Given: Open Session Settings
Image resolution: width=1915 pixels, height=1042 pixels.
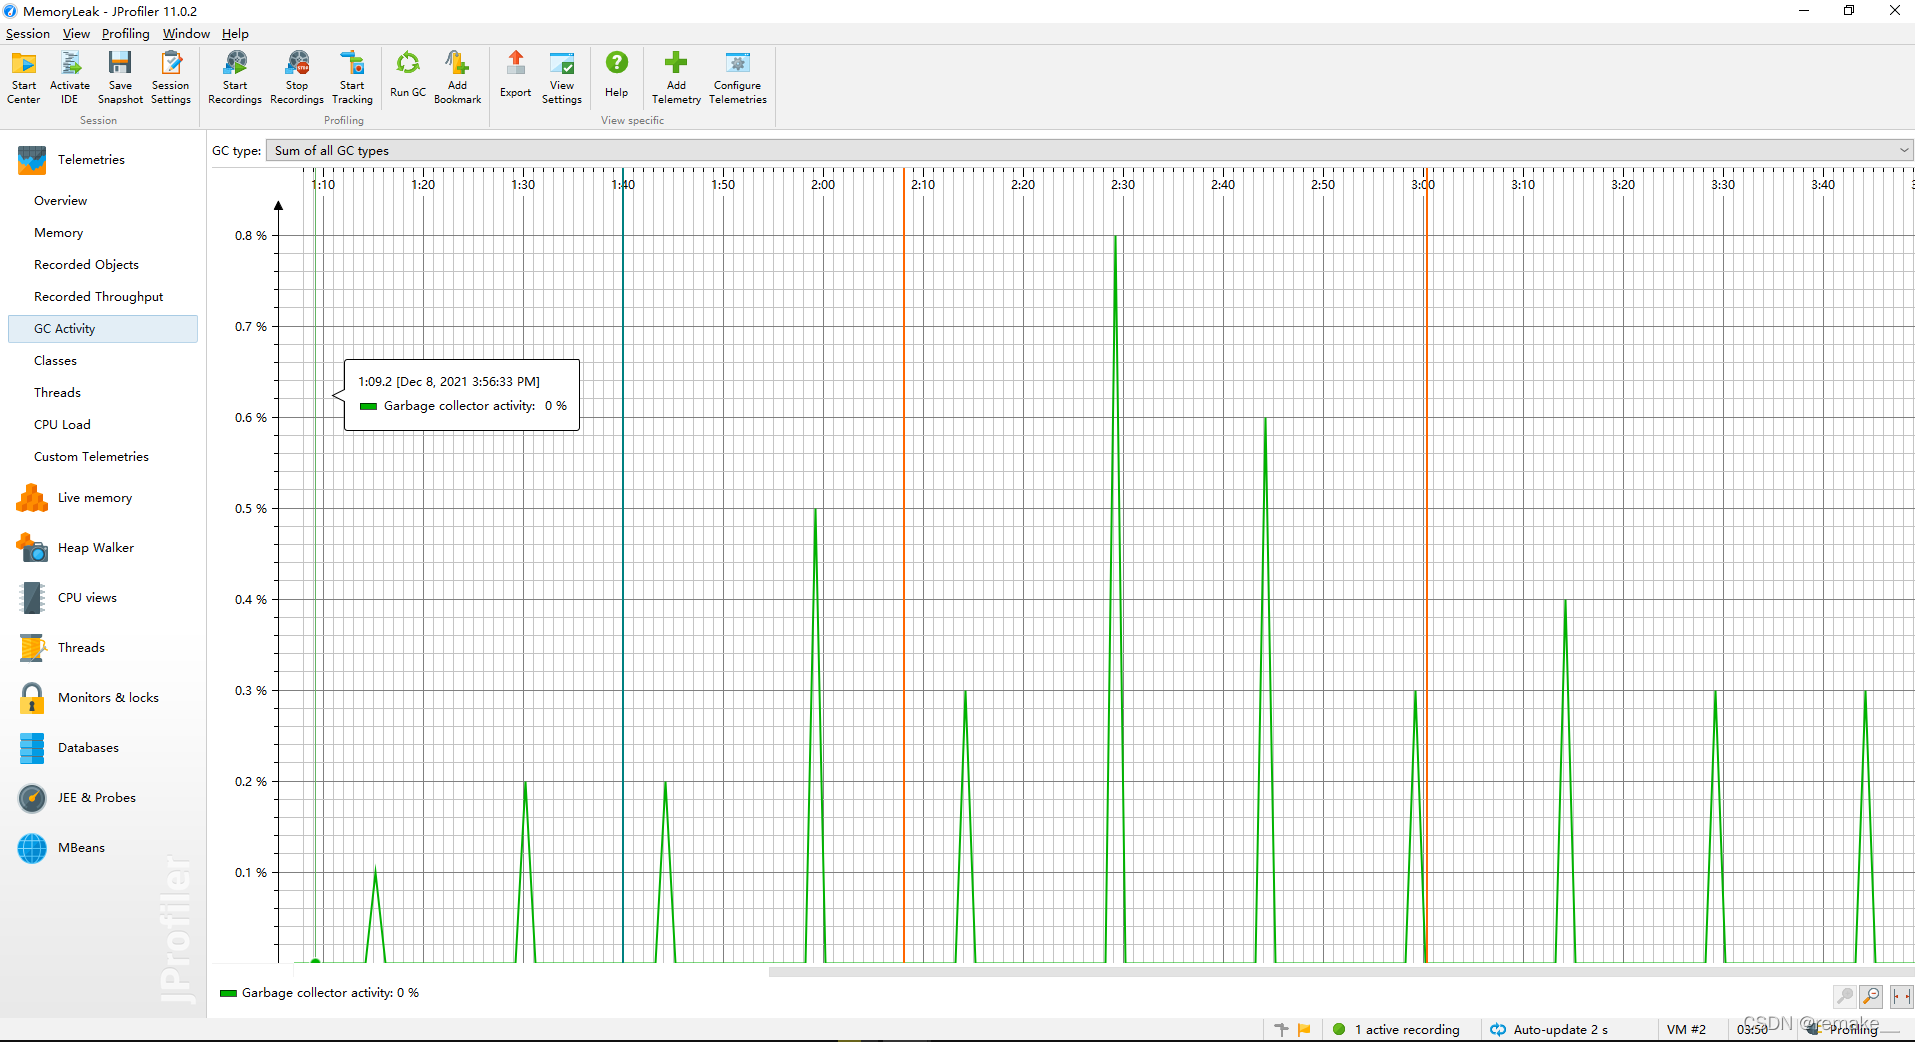Looking at the screenshot, I should pyautogui.click(x=171, y=77).
